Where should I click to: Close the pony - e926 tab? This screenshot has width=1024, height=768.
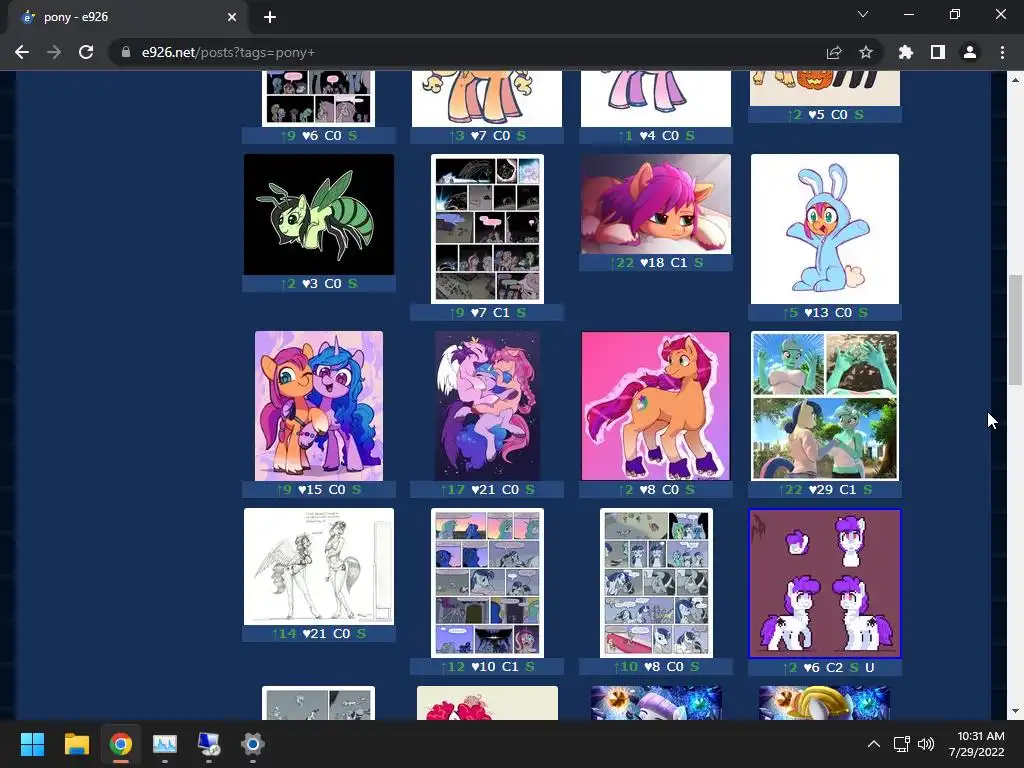click(x=232, y=17)
